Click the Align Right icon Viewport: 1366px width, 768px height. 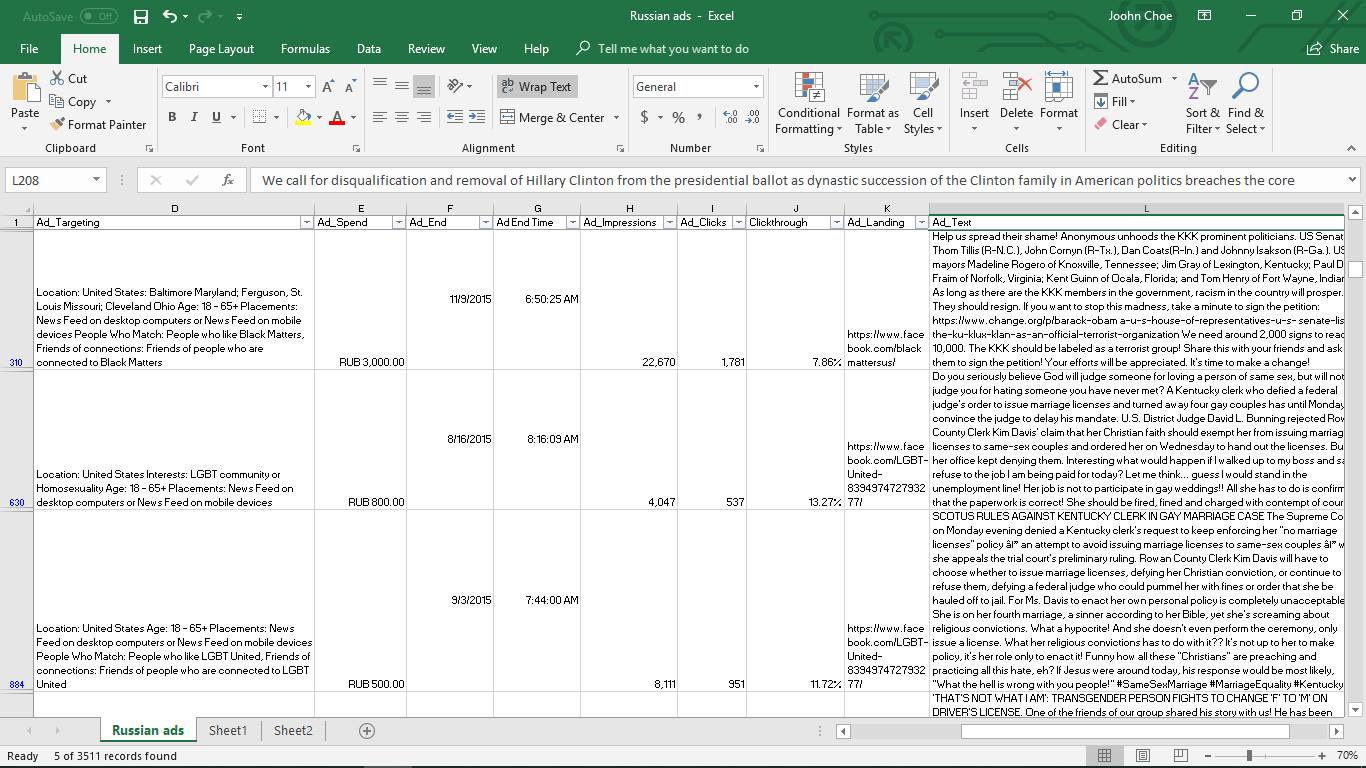coord(423,117)
